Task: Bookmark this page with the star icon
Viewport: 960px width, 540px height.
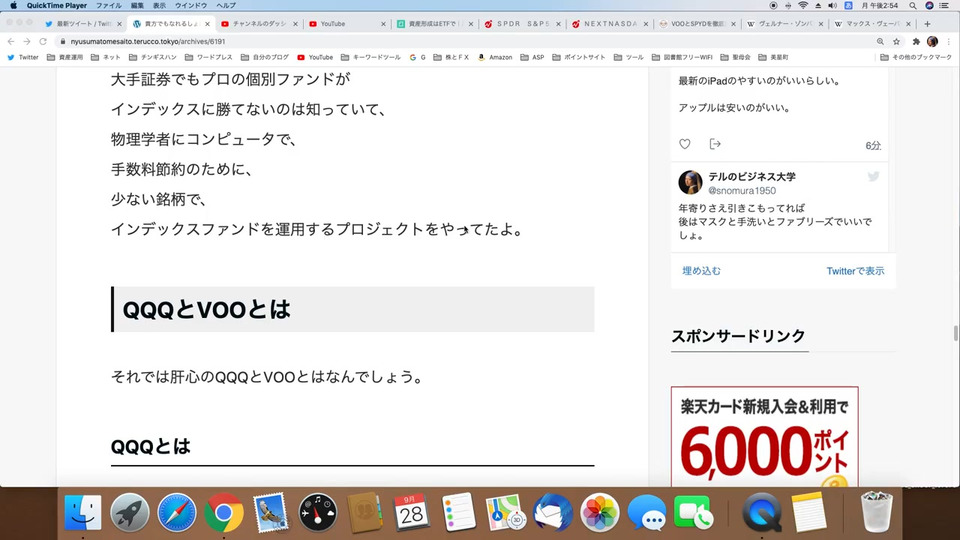Action: point(896,42)
